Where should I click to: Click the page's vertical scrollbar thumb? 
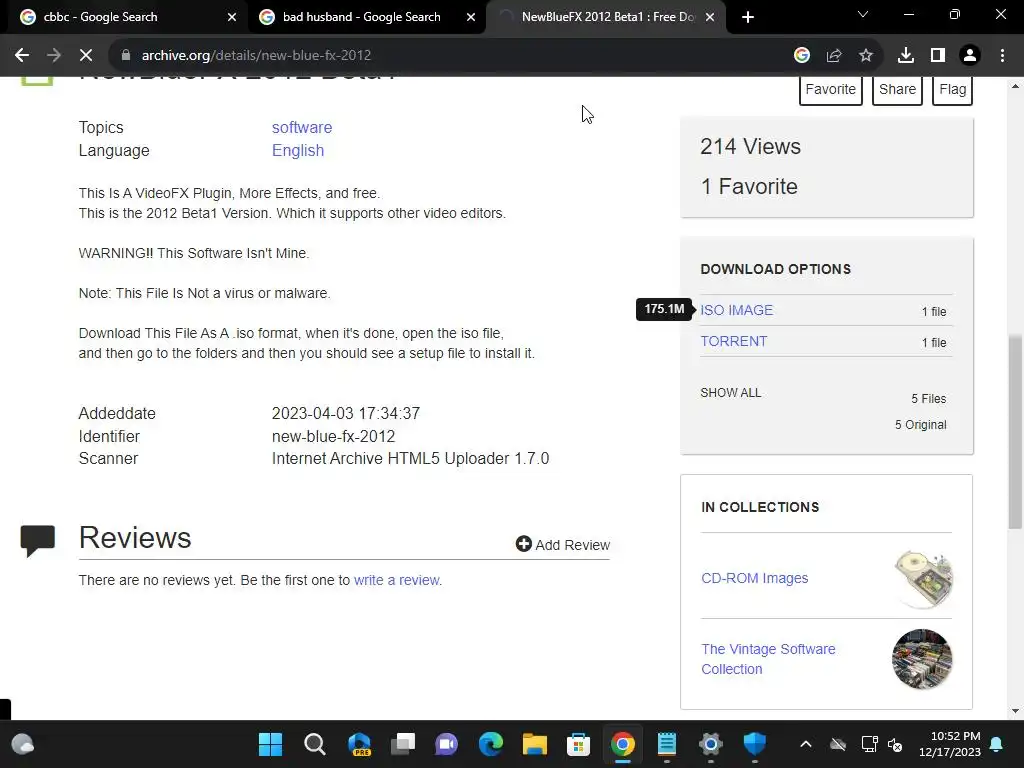pos(1015,431)
